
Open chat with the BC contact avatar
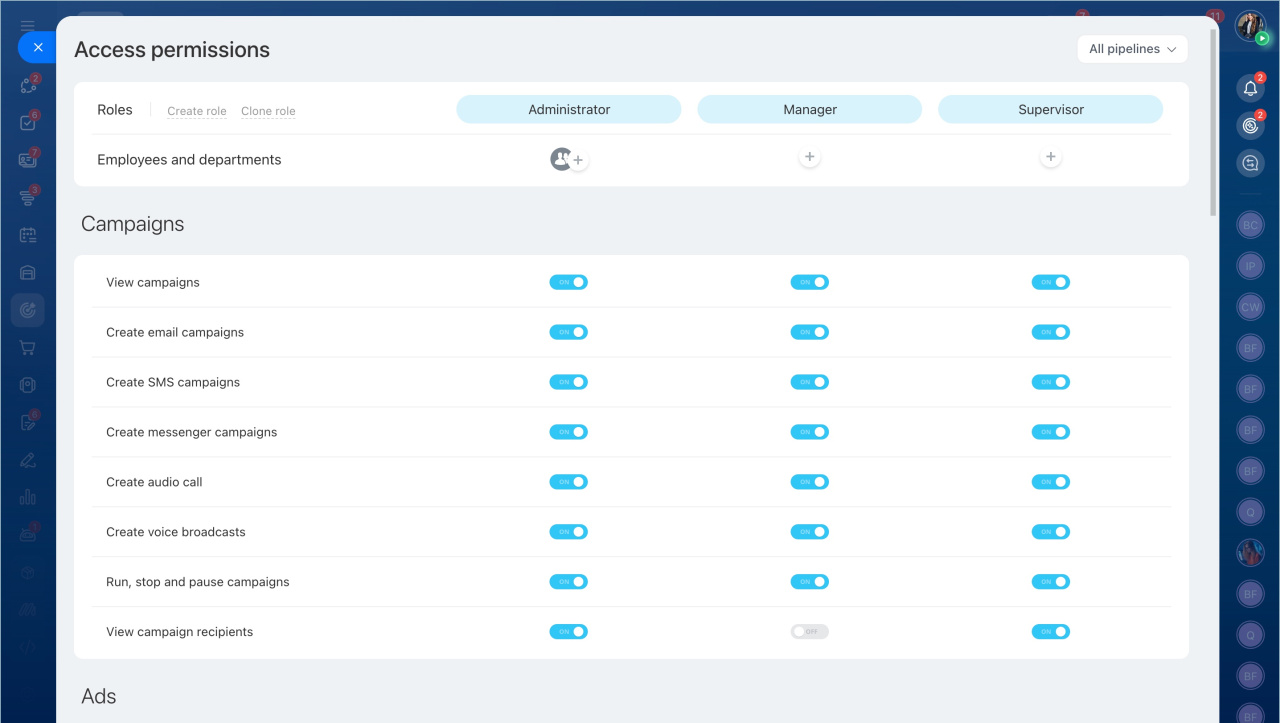1250,226
